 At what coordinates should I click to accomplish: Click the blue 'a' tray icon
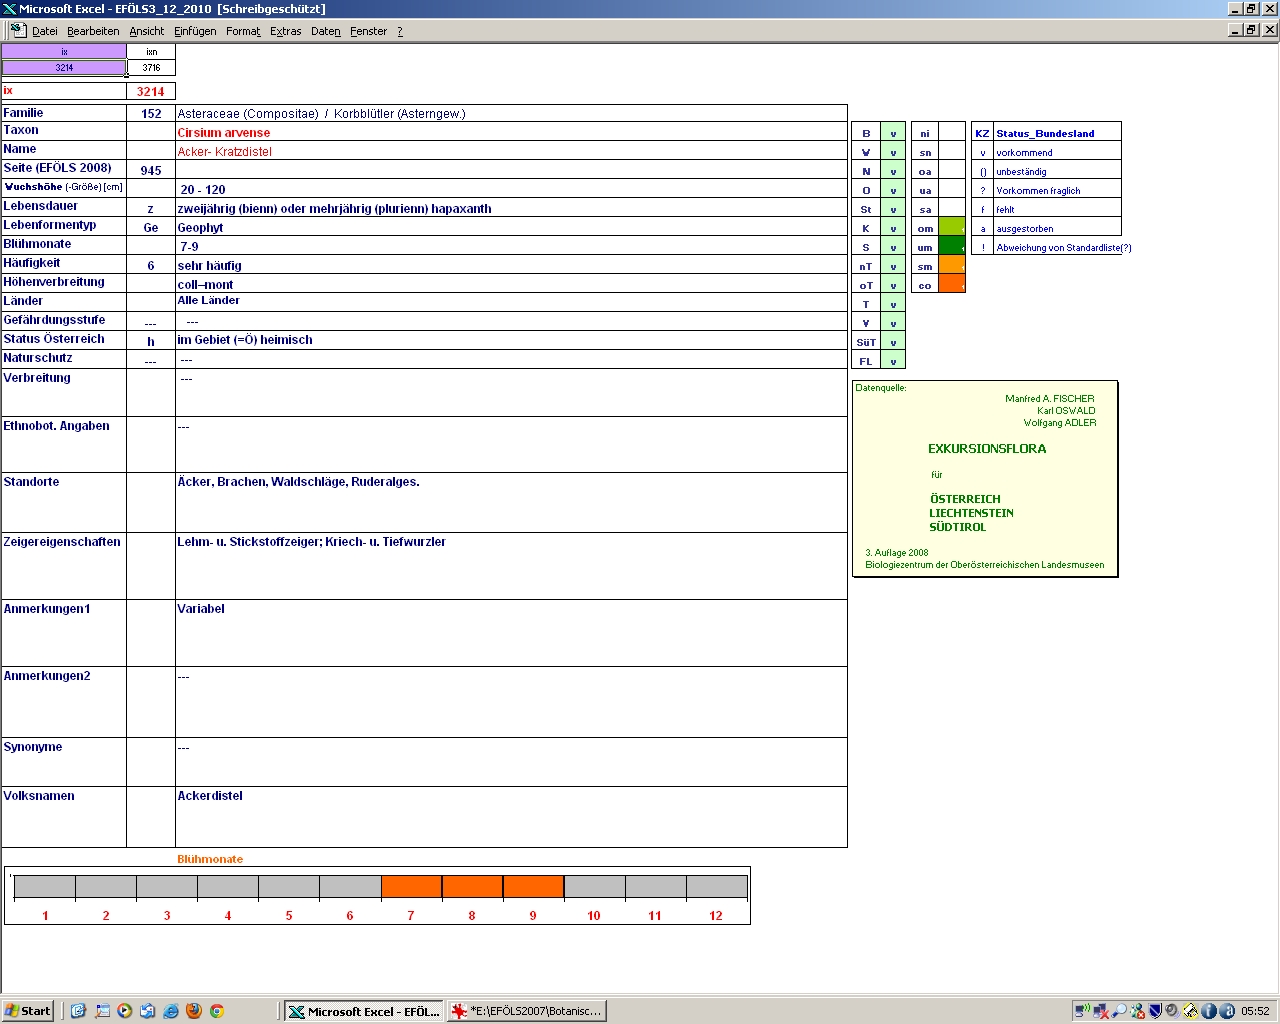tap(1226, 1011)
